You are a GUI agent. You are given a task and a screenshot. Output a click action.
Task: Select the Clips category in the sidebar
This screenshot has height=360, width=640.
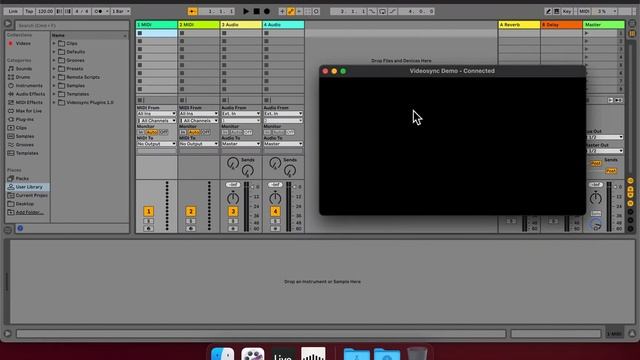coord(21,128)
